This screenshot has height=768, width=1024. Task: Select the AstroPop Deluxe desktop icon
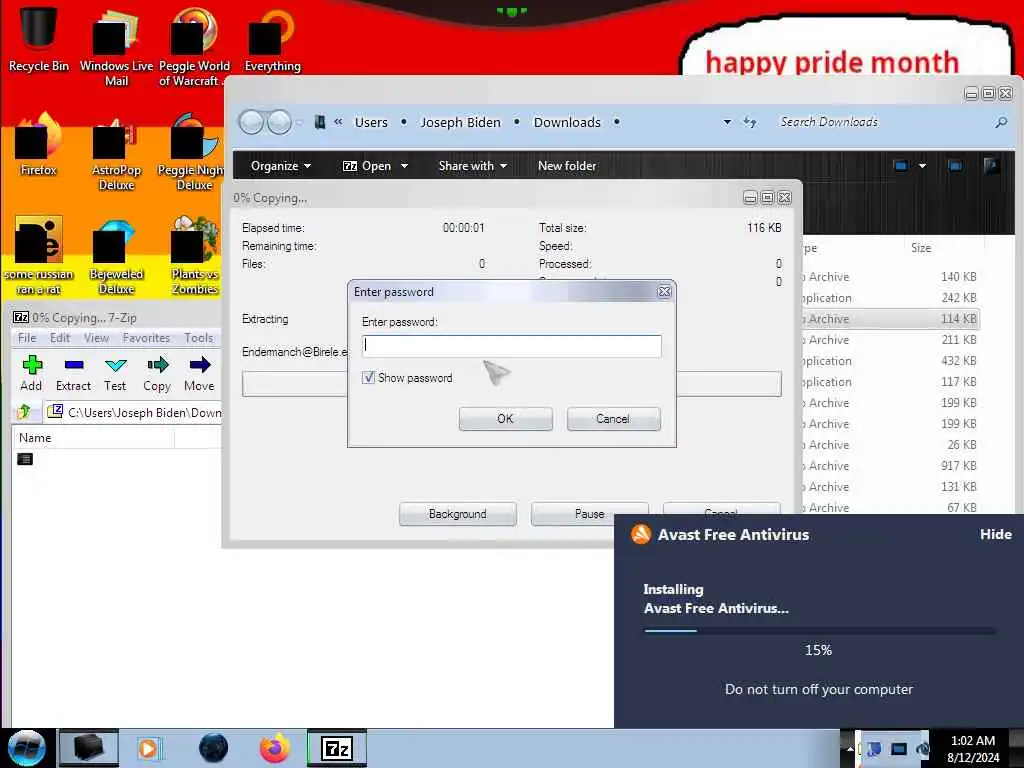pyautogui.click(x=116, y=153)
